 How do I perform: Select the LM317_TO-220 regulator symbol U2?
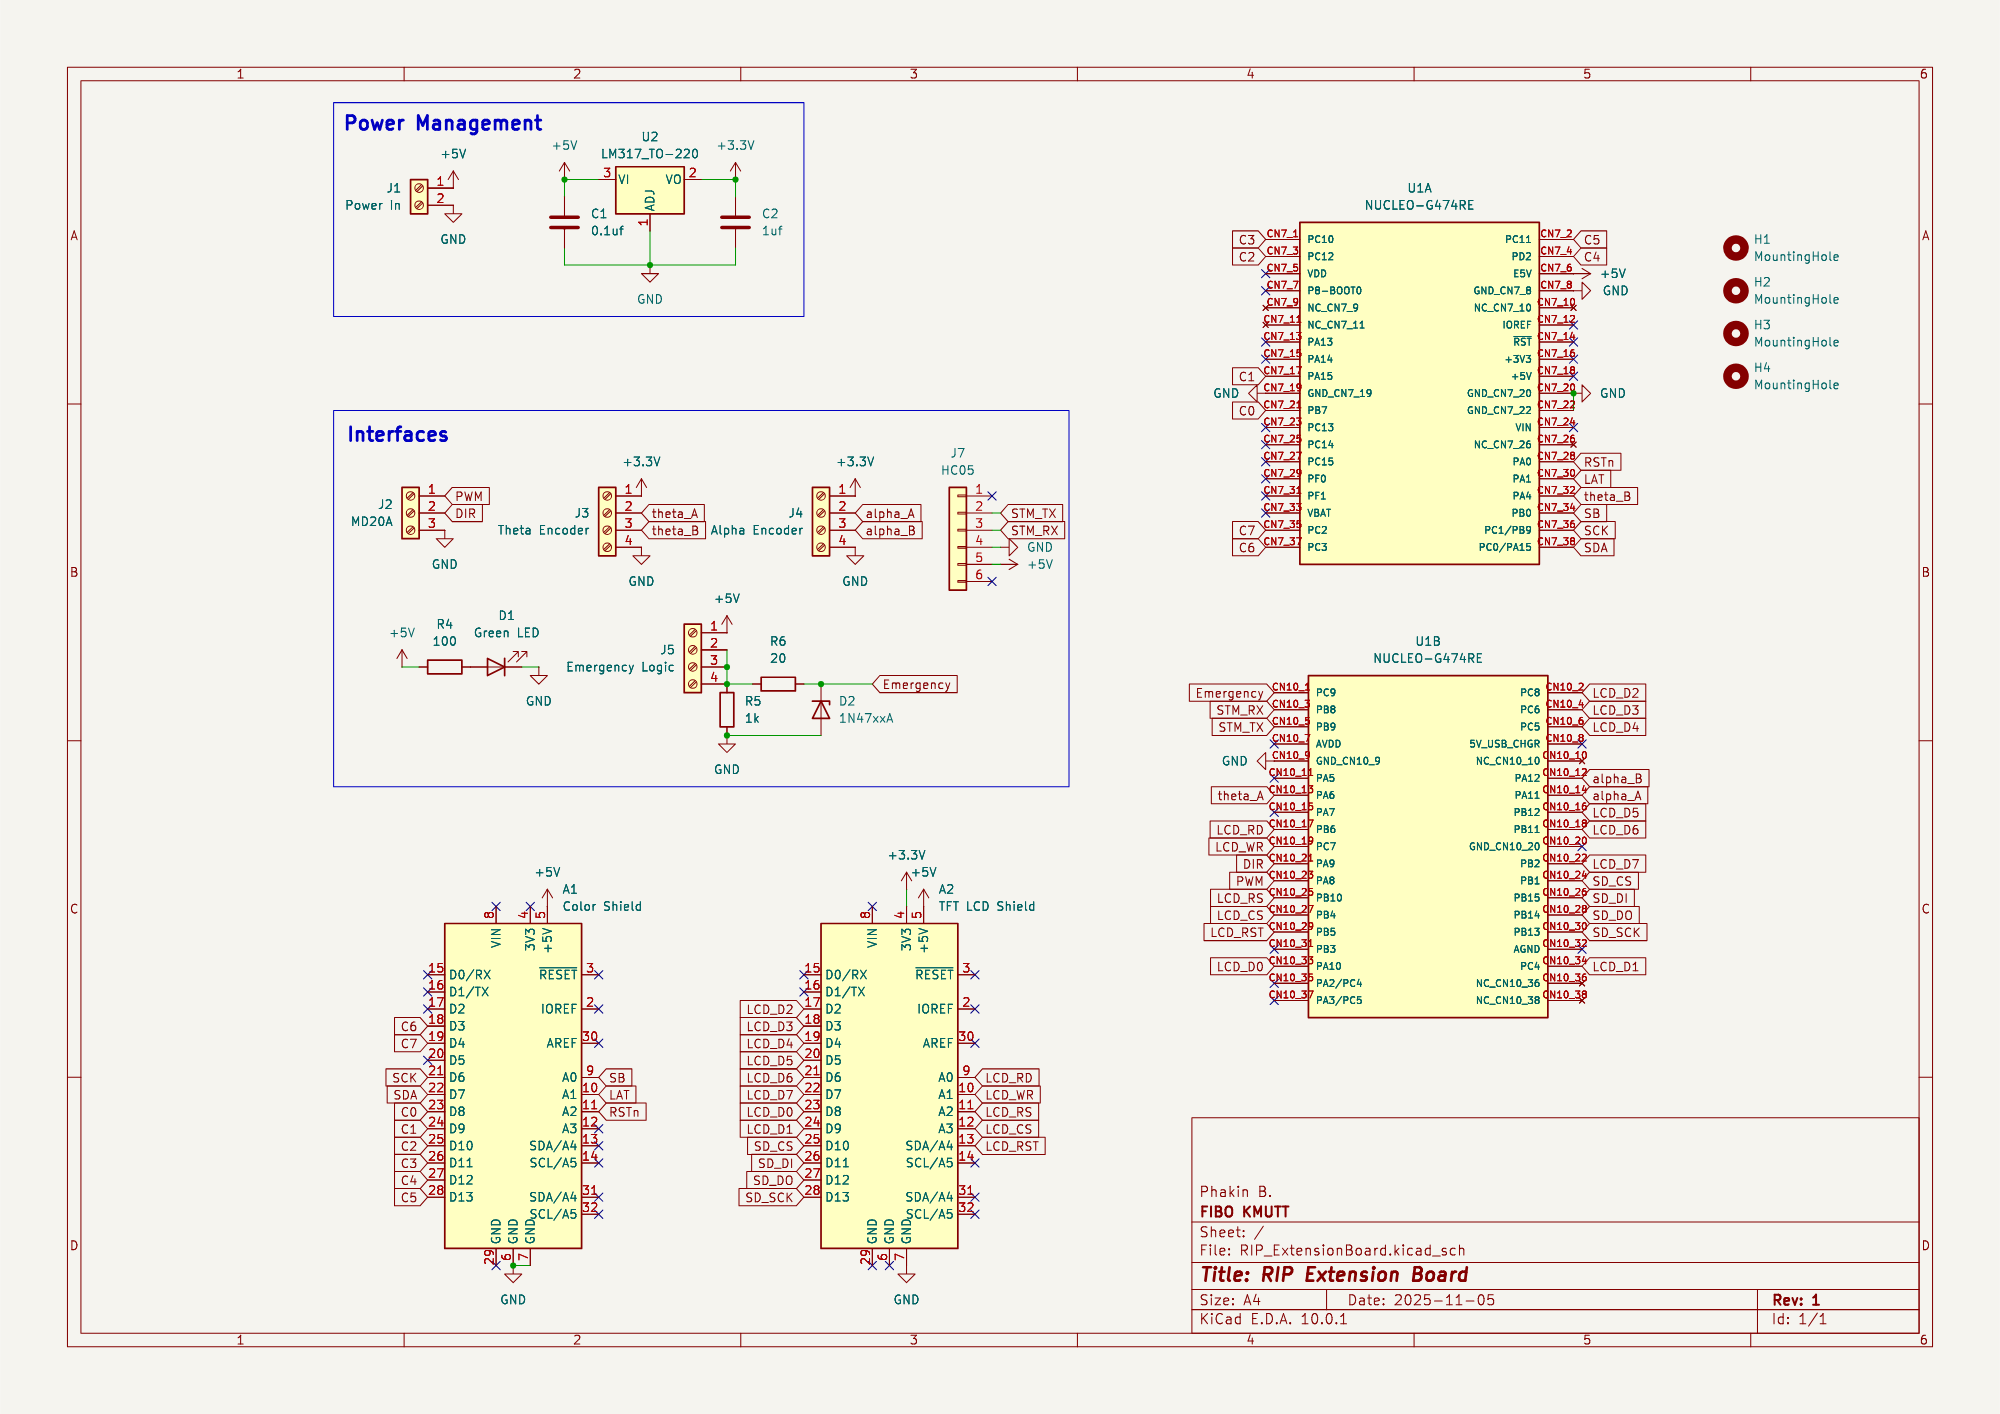650,191
